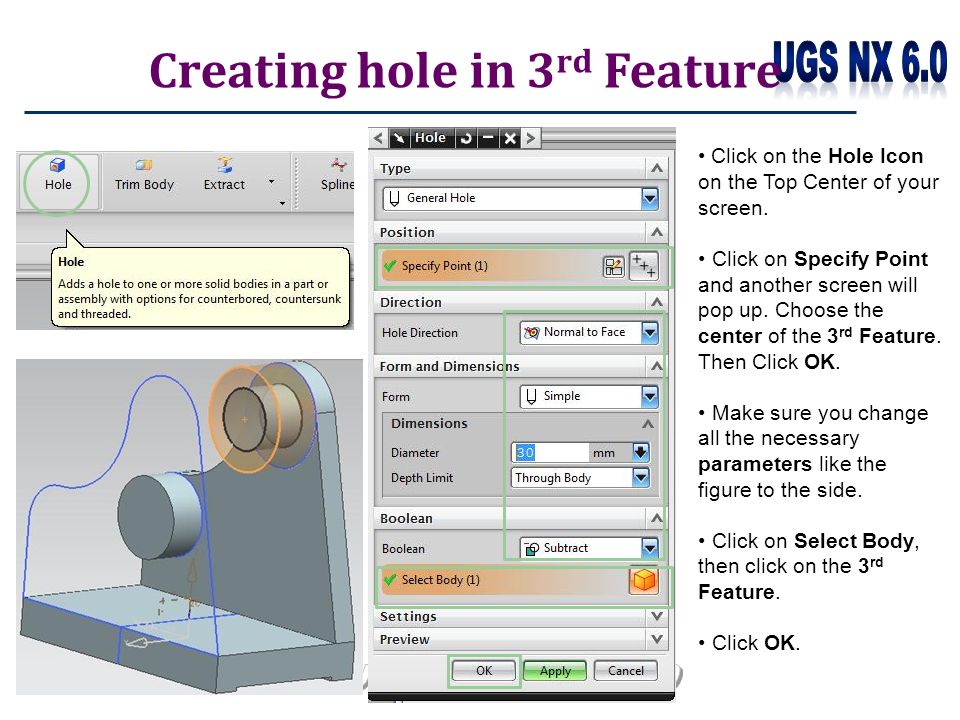Click the Reset icon on the Hole dialog title bar
The image size is (960, 720).
(467, 138)
